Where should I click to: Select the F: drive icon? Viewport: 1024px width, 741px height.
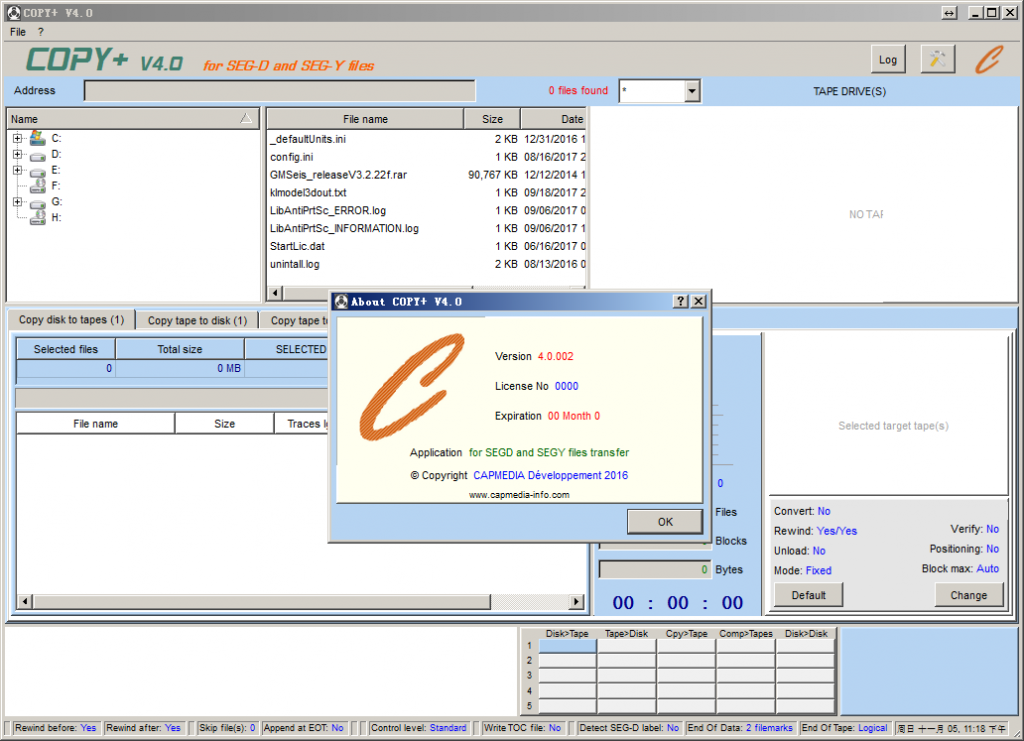pyautogui.click(x=38, y=186)
